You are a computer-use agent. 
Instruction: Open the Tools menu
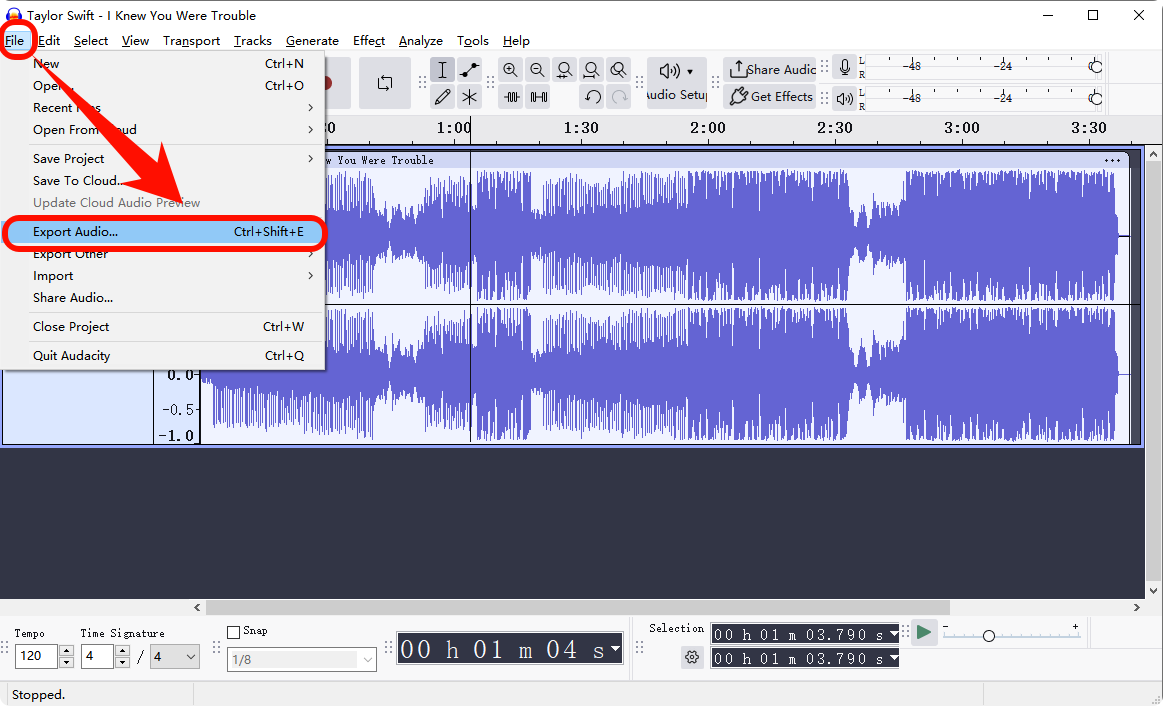pos(472,41)
